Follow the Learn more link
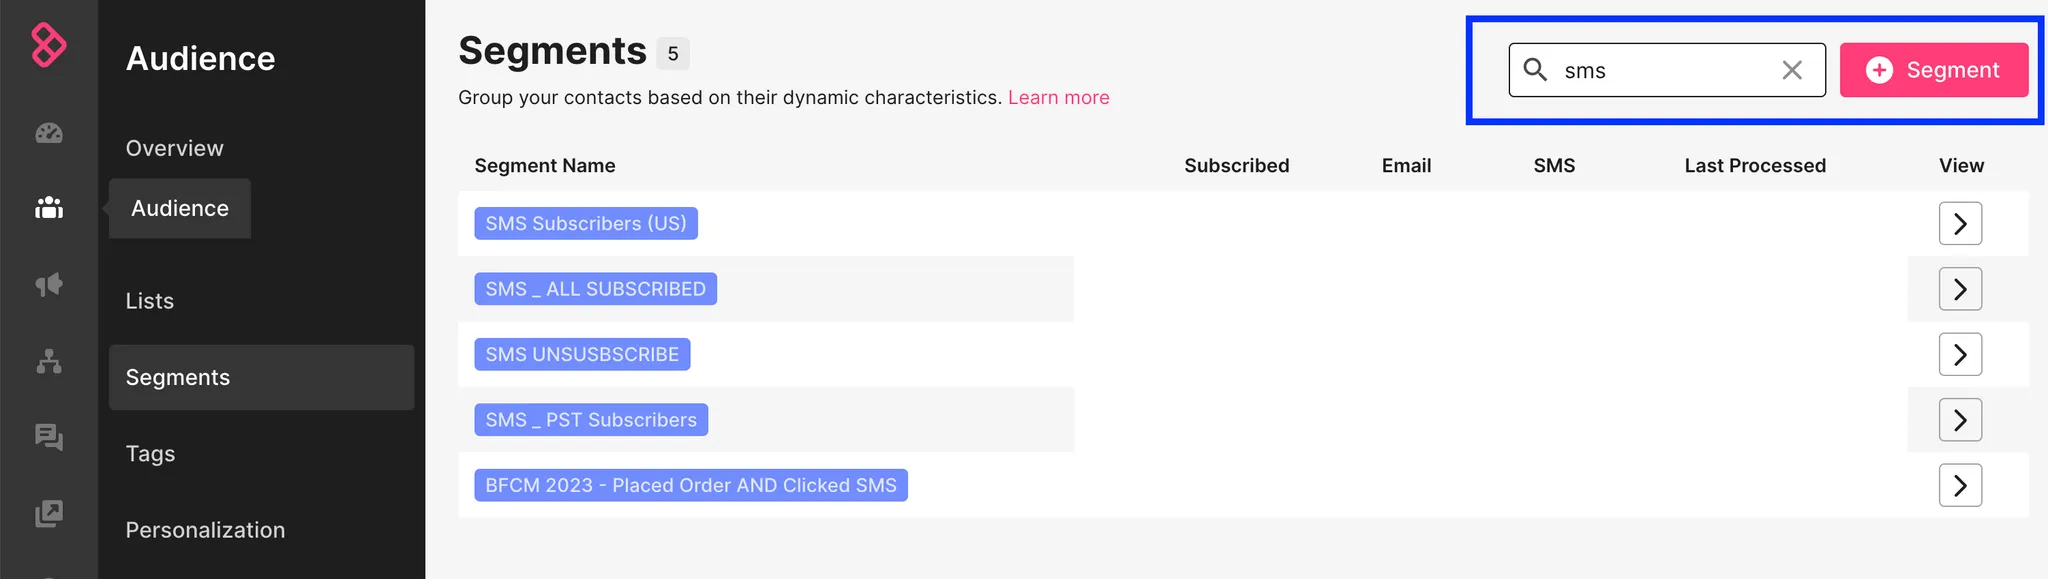Screen dimensions: 2048x579 coord(1058,98)
